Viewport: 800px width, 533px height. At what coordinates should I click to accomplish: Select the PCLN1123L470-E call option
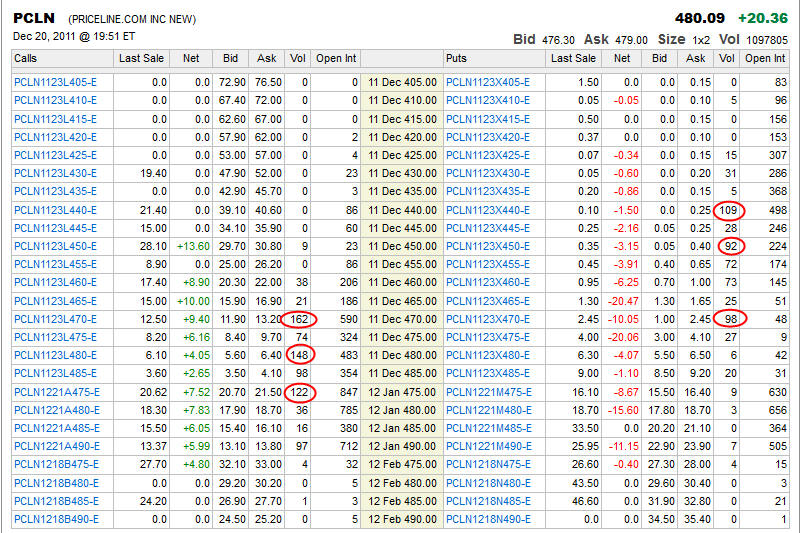pos(55,319)
